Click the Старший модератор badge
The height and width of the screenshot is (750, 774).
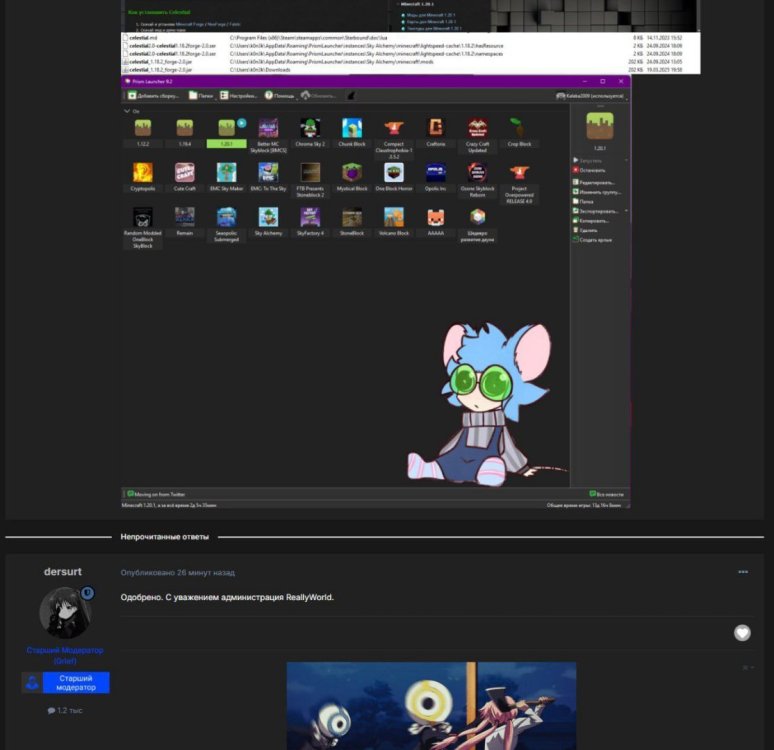click(66, 682)
